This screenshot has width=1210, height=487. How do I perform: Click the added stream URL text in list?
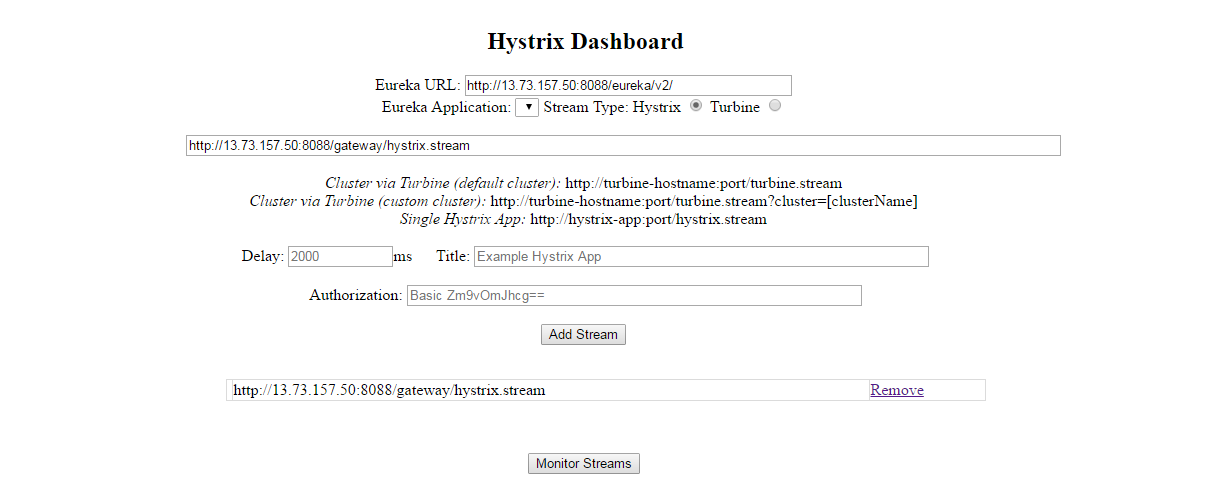(x=389, y=390)
